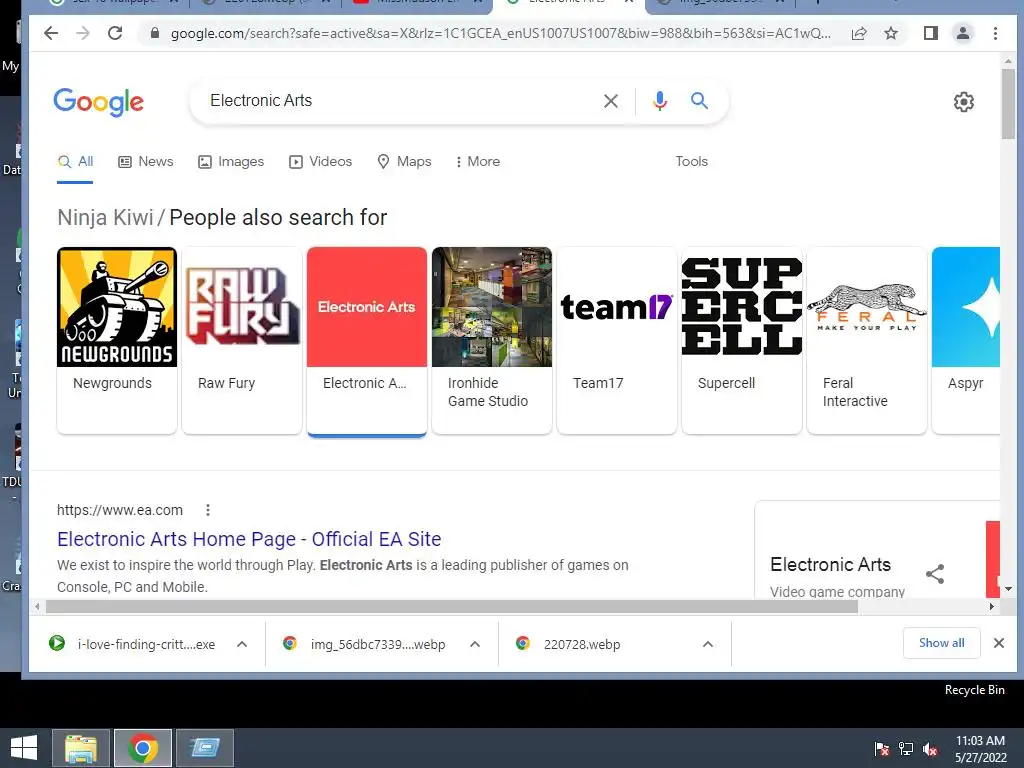Expand options for 220728.webp download
This screenshot has height=768, width=1024.
point(708,644)
